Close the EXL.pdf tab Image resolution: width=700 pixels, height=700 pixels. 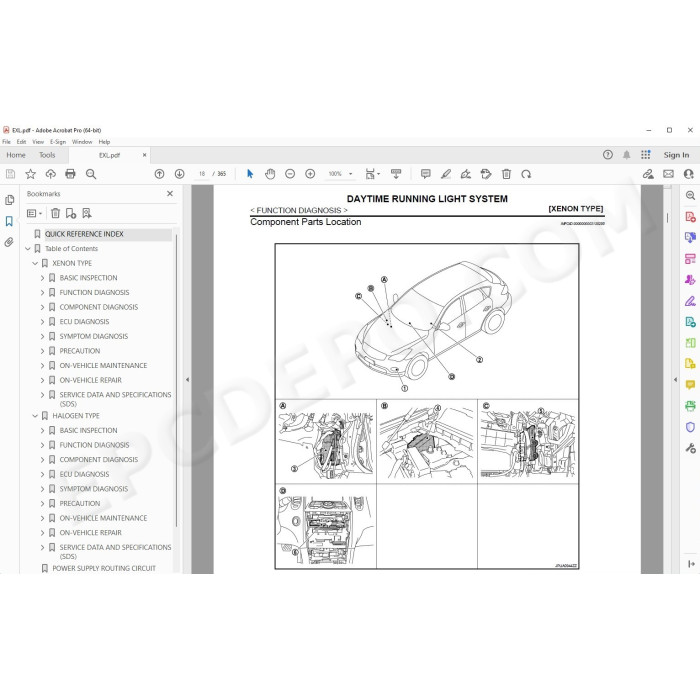pos(144,155)
